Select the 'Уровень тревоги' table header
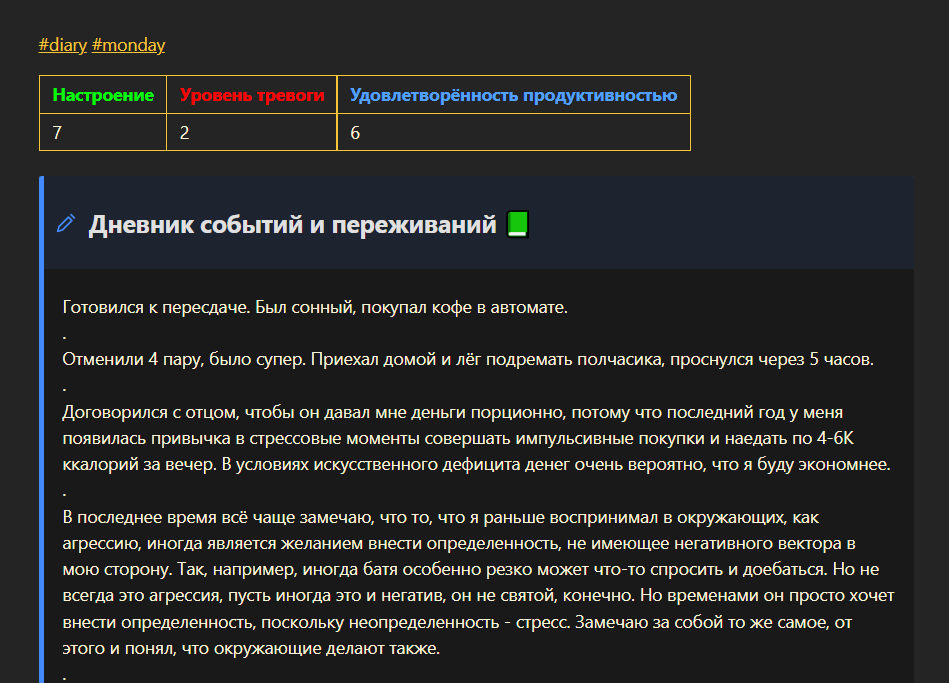This screenshot has width=949, height=683. (252, 95)
